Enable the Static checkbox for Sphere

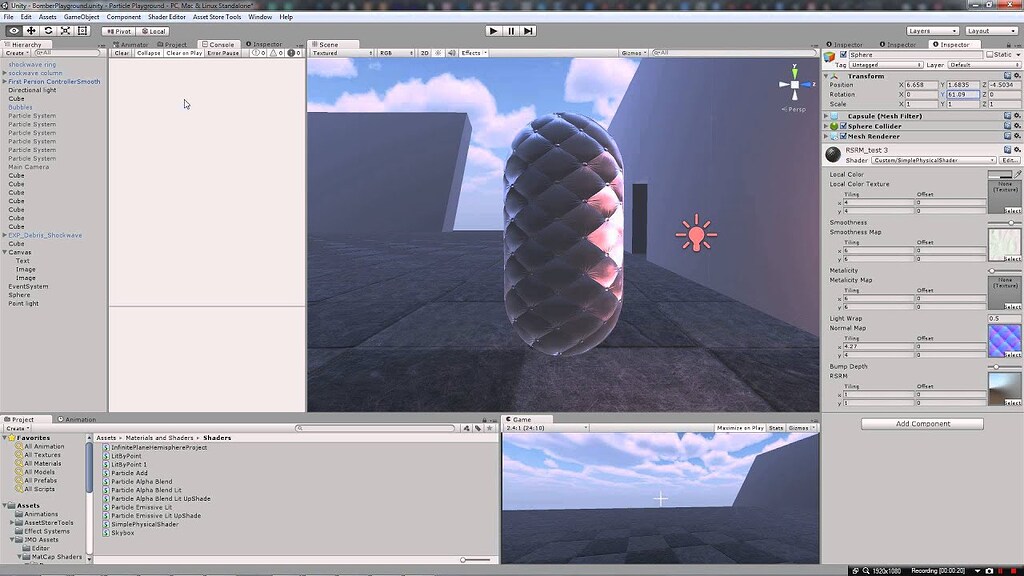[990, 55]
